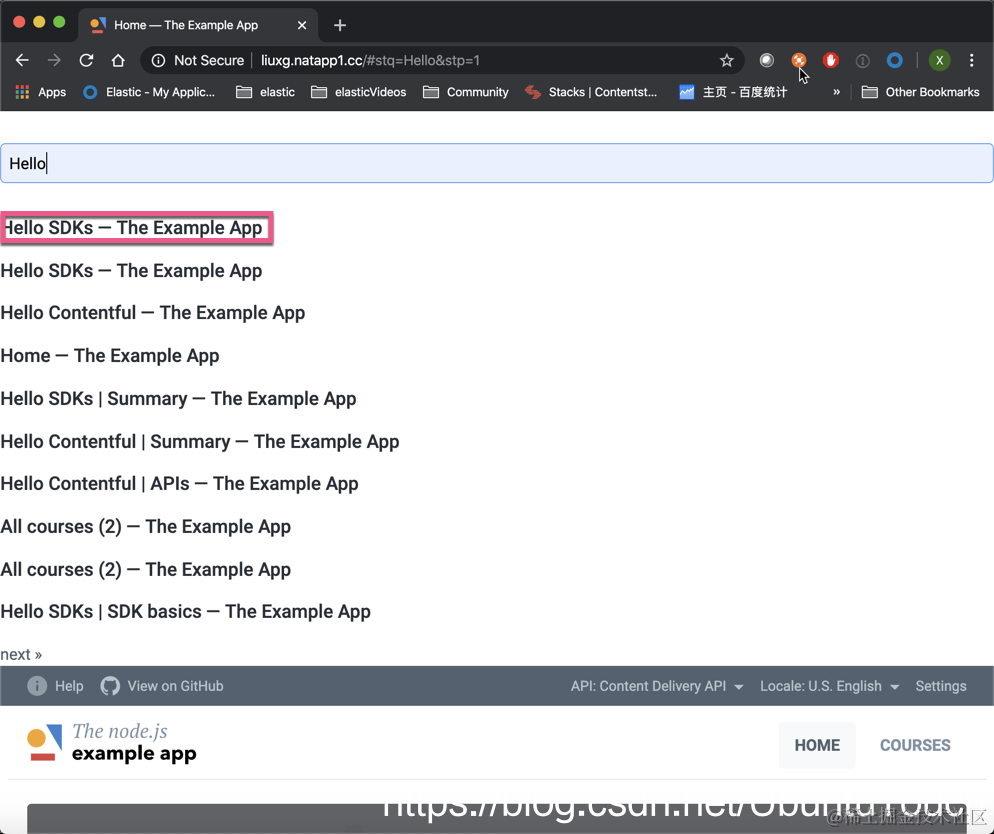This screenshot has height=834, width=994.
Task: Open the second All courses (2) result
Action: [146, 570]
